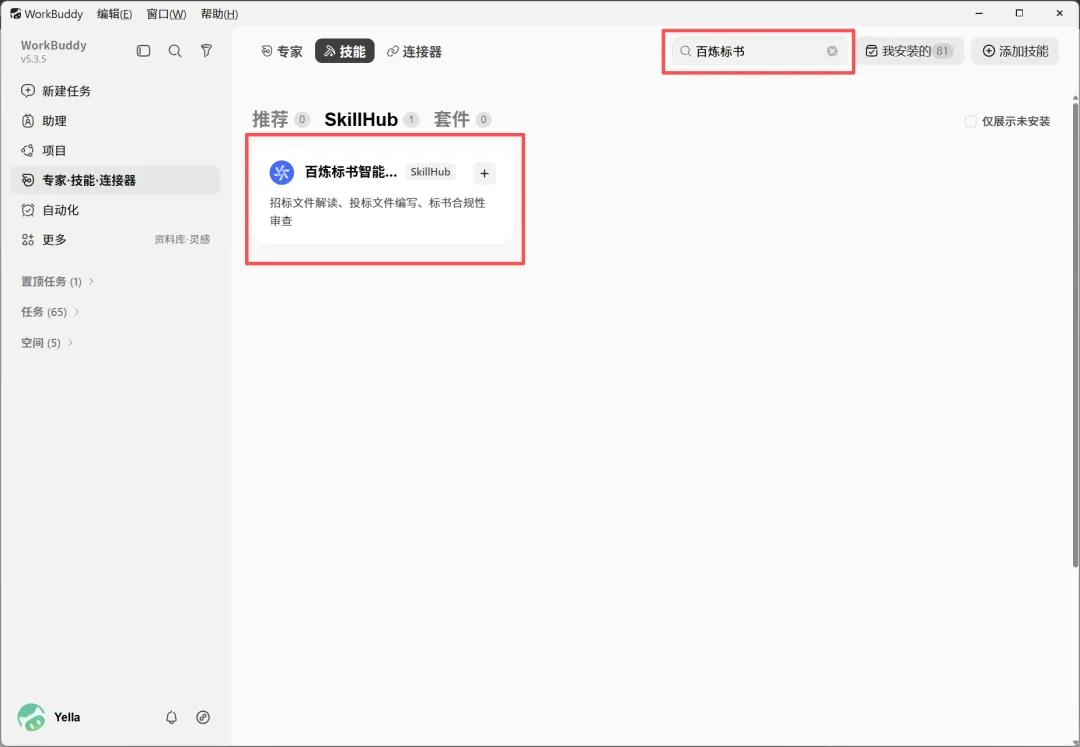Open the 百炼标书智能... skill card title
Screen dimensions: 1080x747
click(351, 172)
